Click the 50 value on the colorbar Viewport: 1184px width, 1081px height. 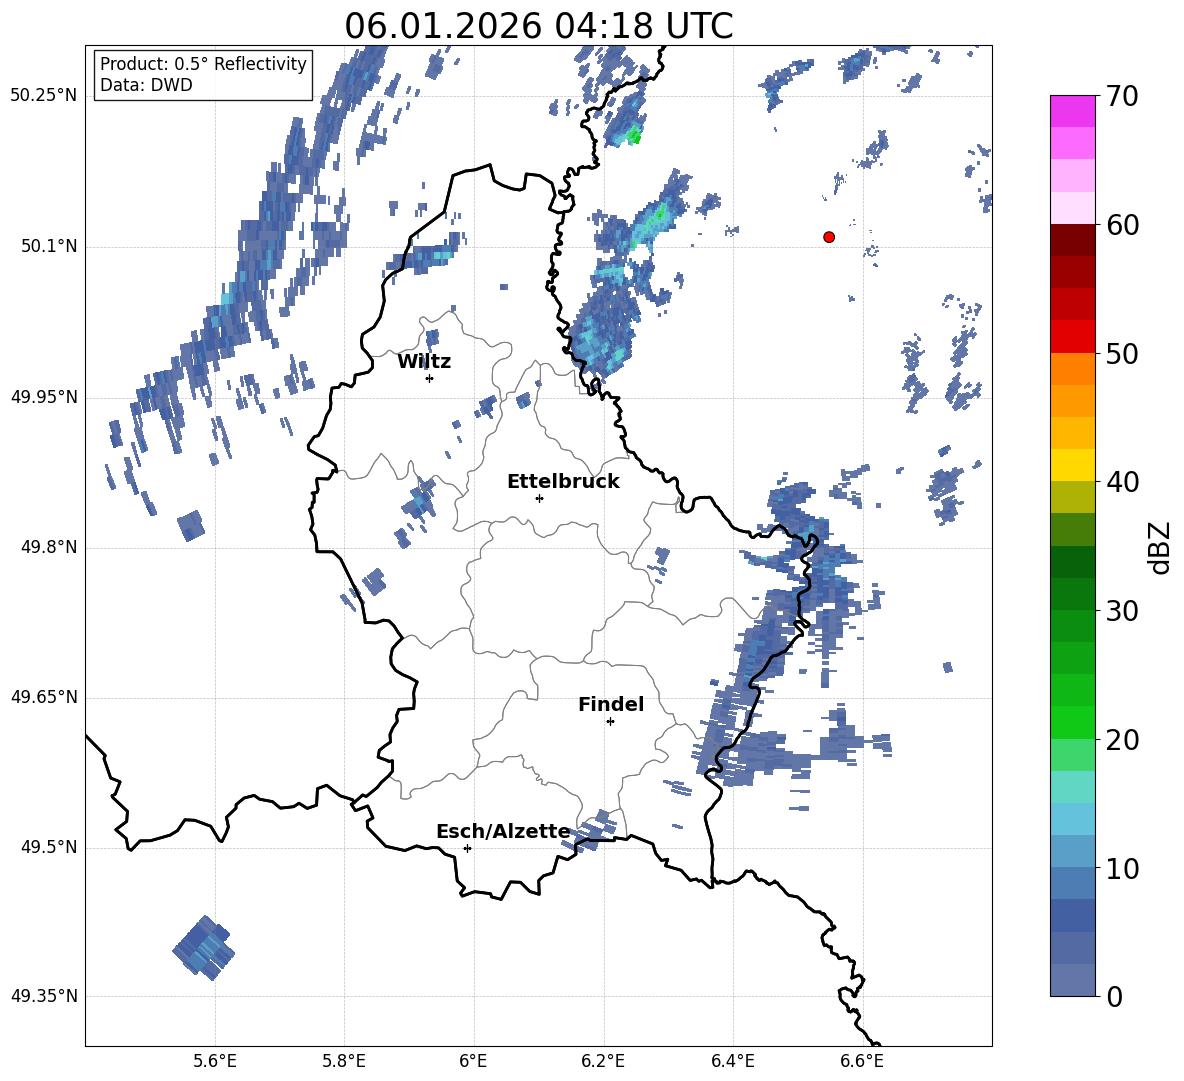[1122, 353]
